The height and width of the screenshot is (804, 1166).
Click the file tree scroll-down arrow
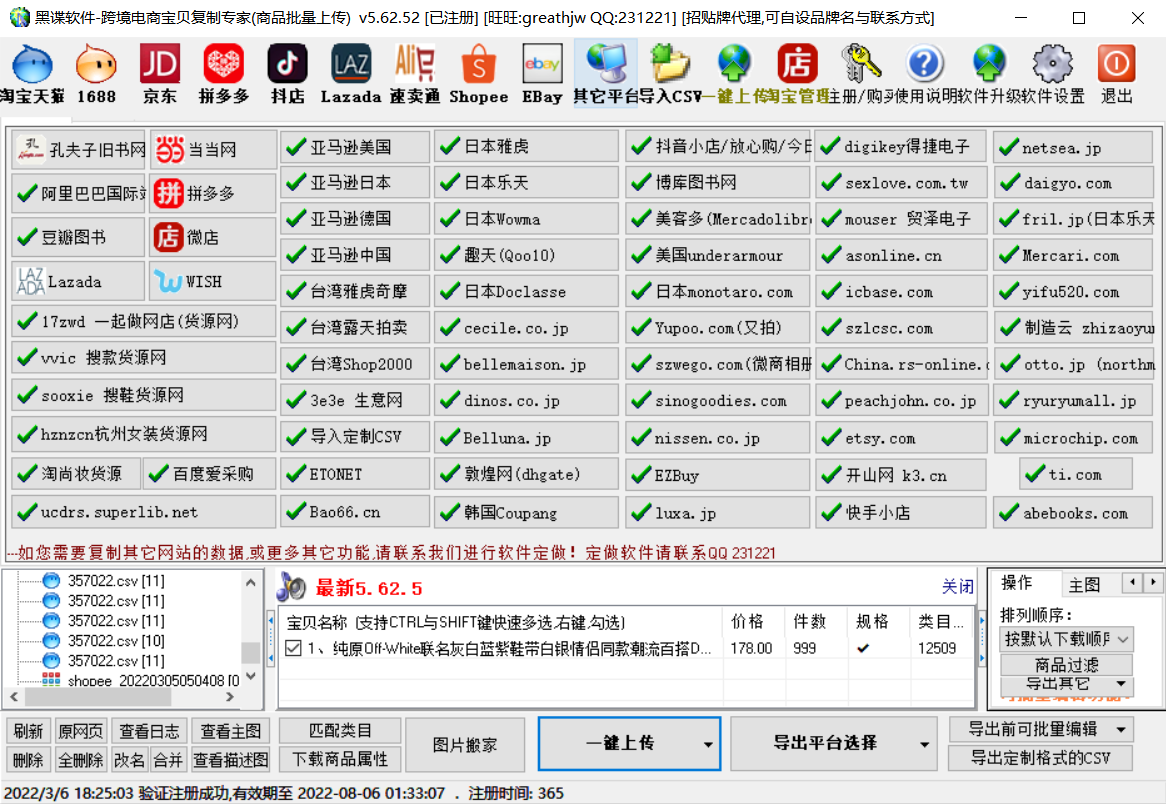[251, 676]
